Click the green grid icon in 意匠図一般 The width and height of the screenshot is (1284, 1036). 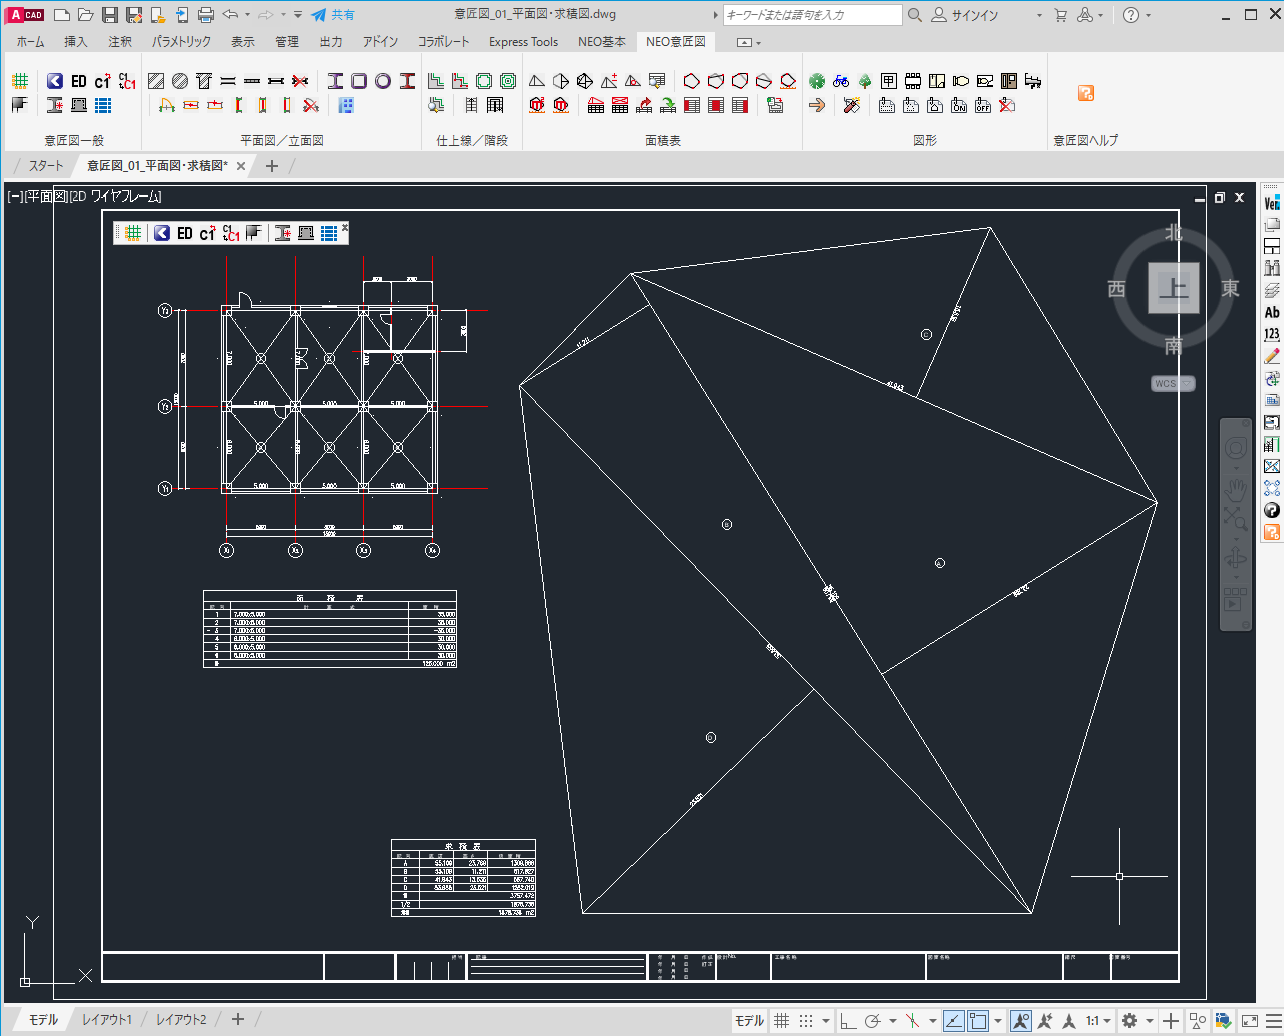(x=20, y=81)
